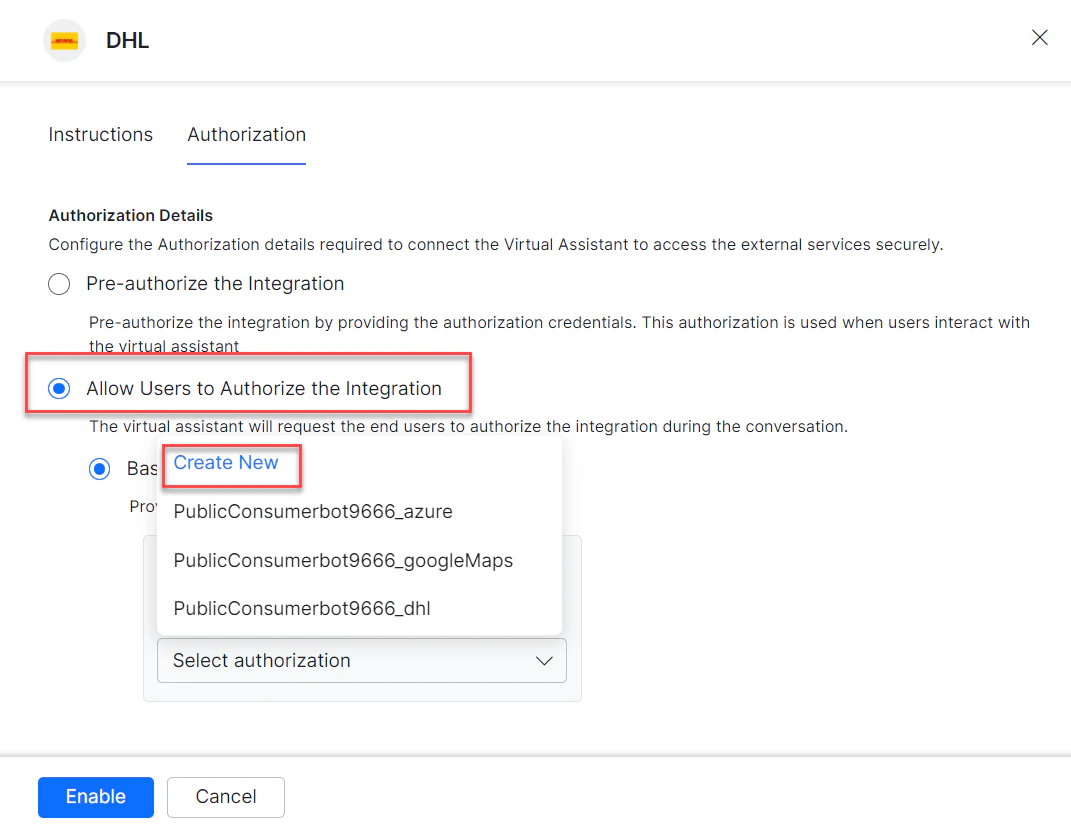This screenshot has width=1071, height=827.
Task: Click the Enable button
Action: (95, 796)
